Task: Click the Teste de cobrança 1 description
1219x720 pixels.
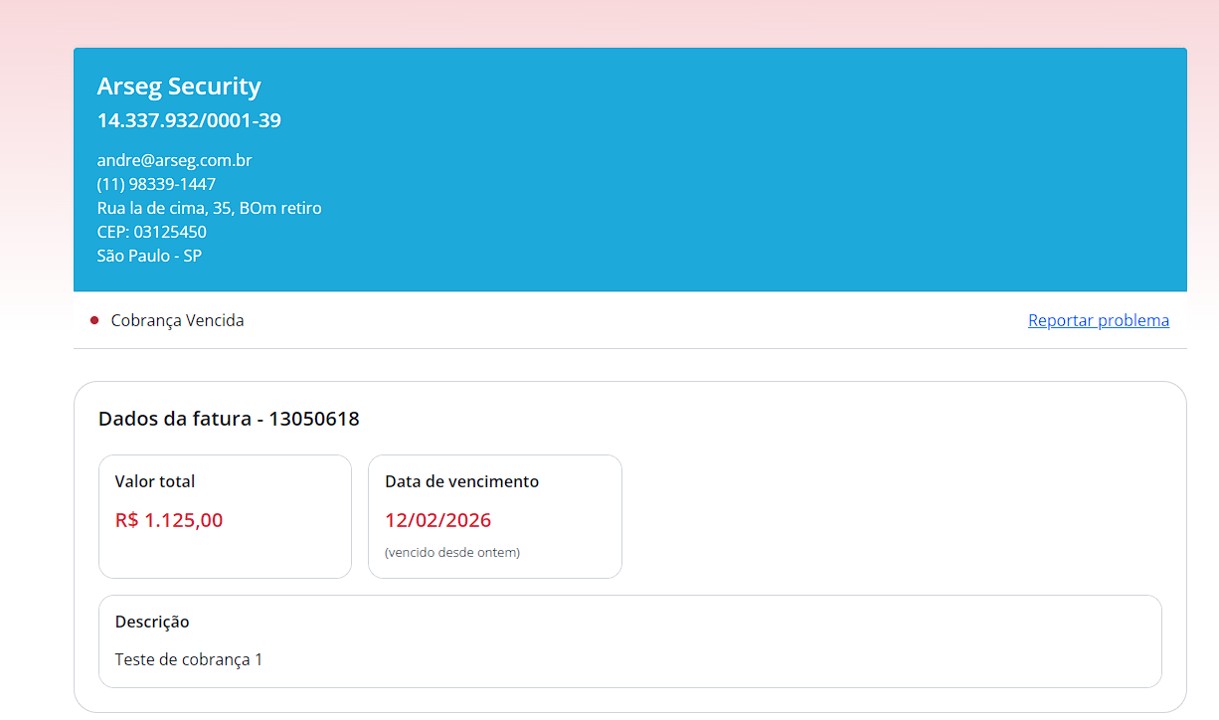Action: coord(189,660)
